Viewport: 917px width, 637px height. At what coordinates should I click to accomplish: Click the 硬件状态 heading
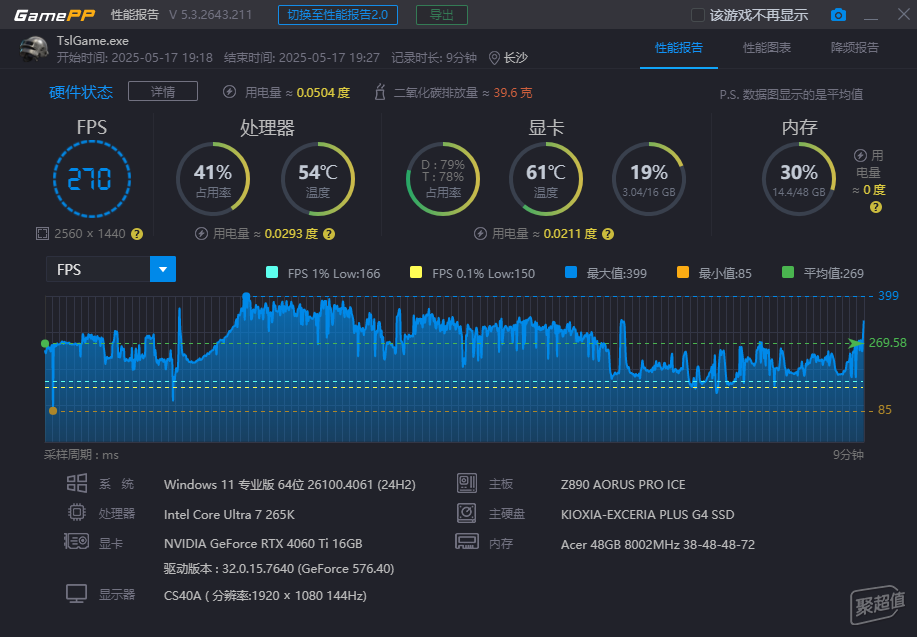click(x=81, y=92)
